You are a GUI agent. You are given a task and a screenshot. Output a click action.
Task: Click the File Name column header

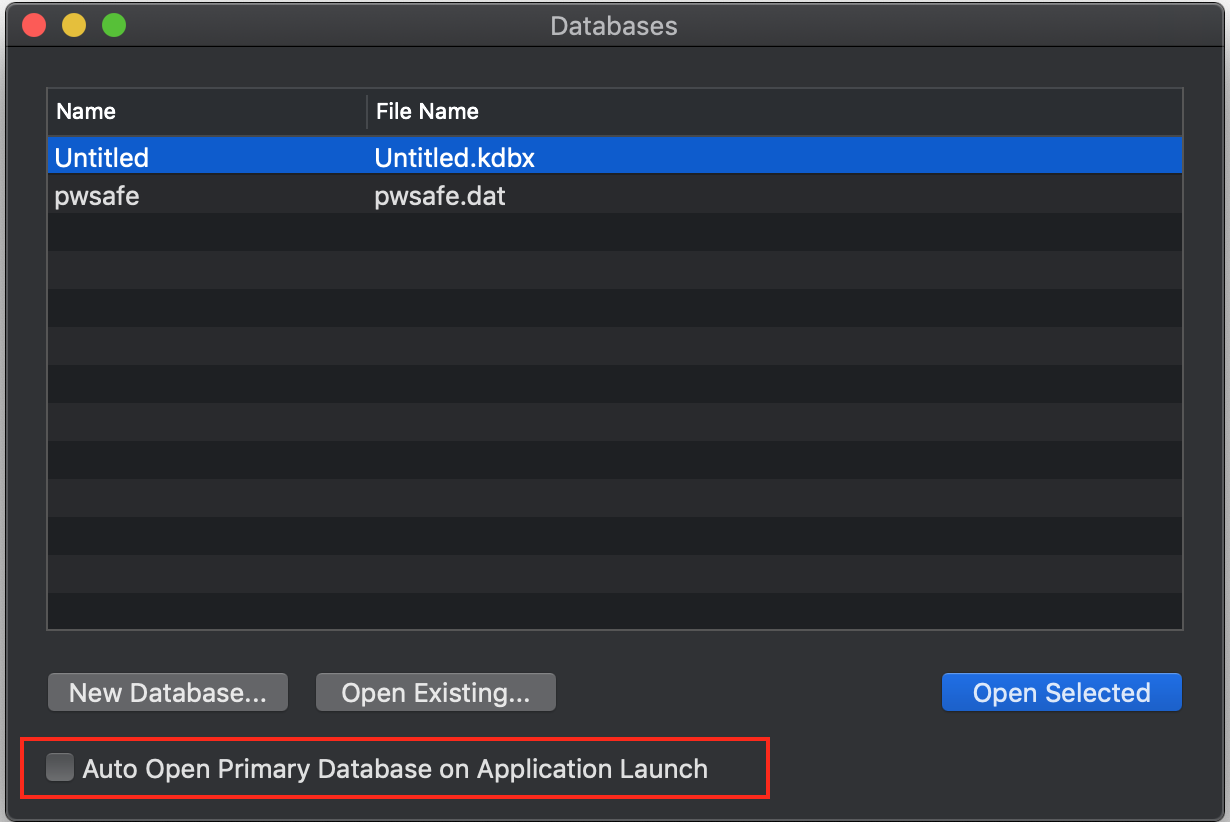tap(427, 111)
